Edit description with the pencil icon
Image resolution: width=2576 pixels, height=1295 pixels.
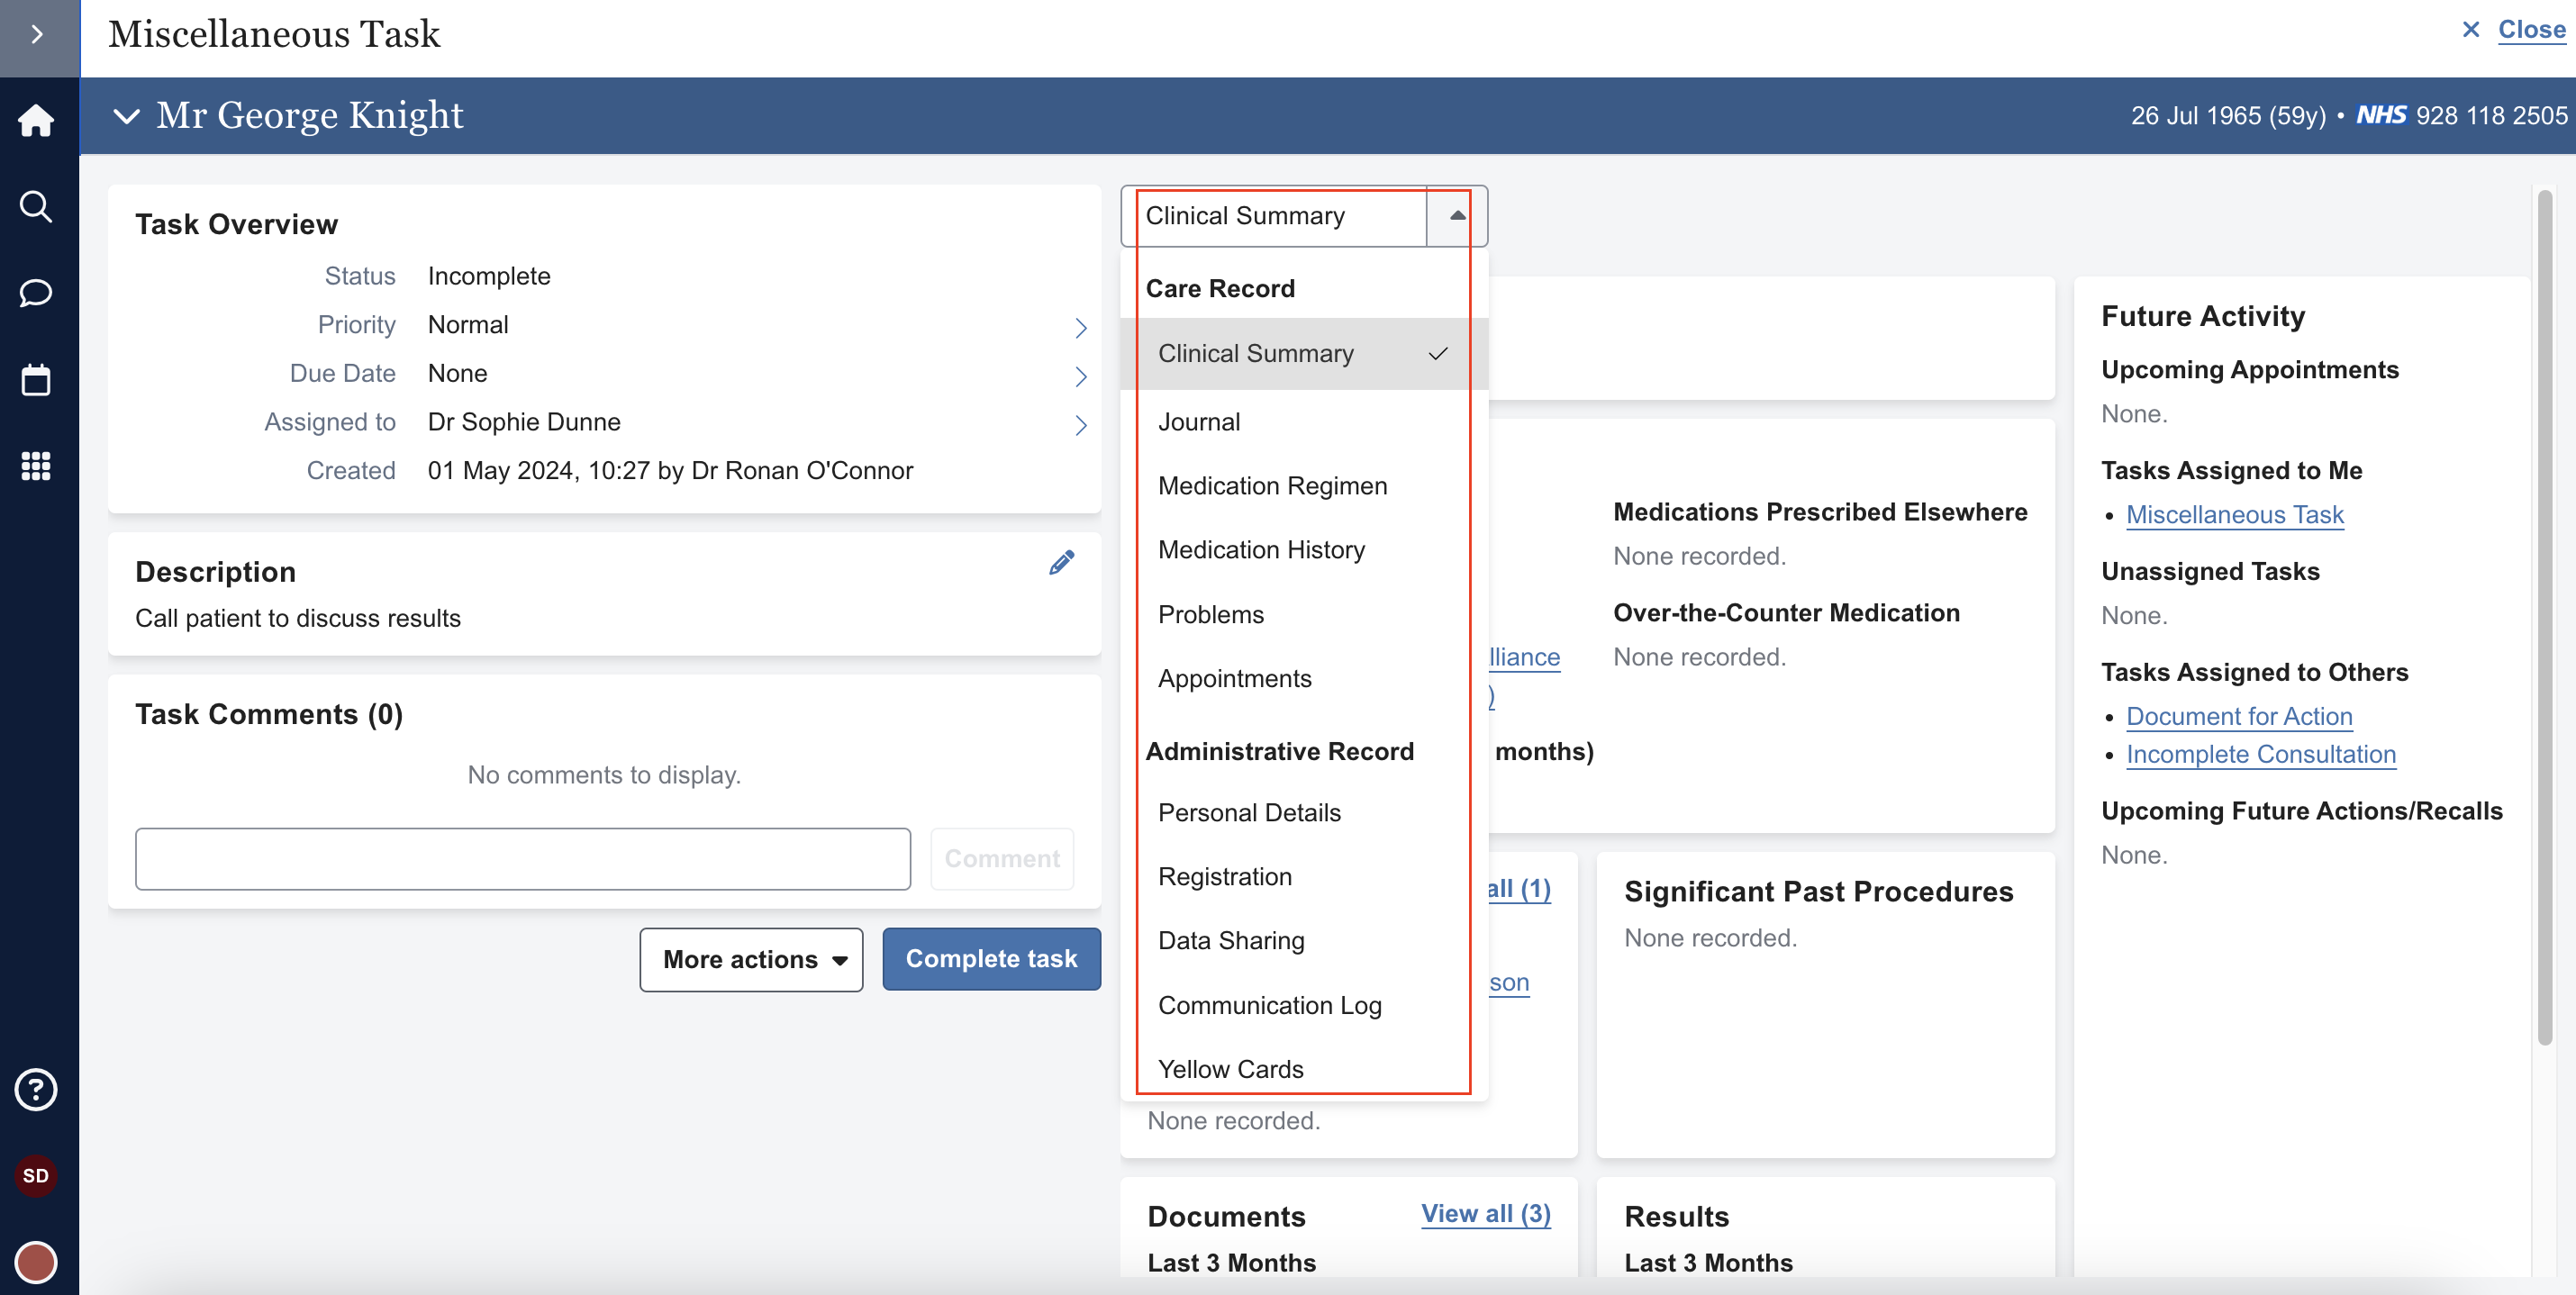[1061, 563]
